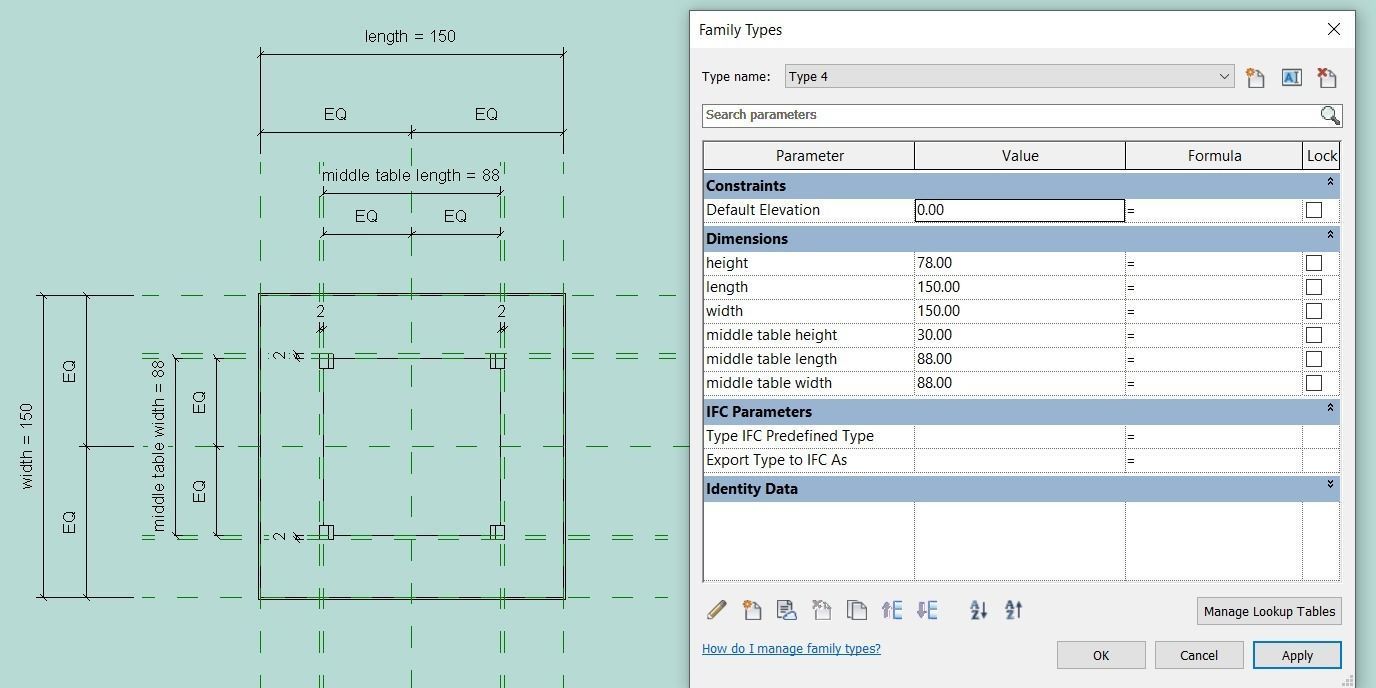Toggle lock for middle table length
The image size is (1376, 688).
click(x=1314, y=359)
